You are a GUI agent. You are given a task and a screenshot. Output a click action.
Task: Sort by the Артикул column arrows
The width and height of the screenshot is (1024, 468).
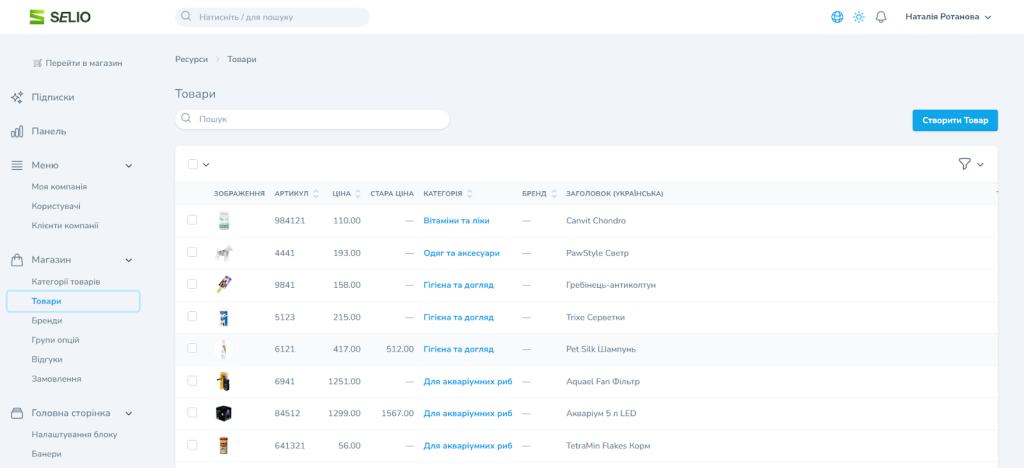click(x=317, y=194)
